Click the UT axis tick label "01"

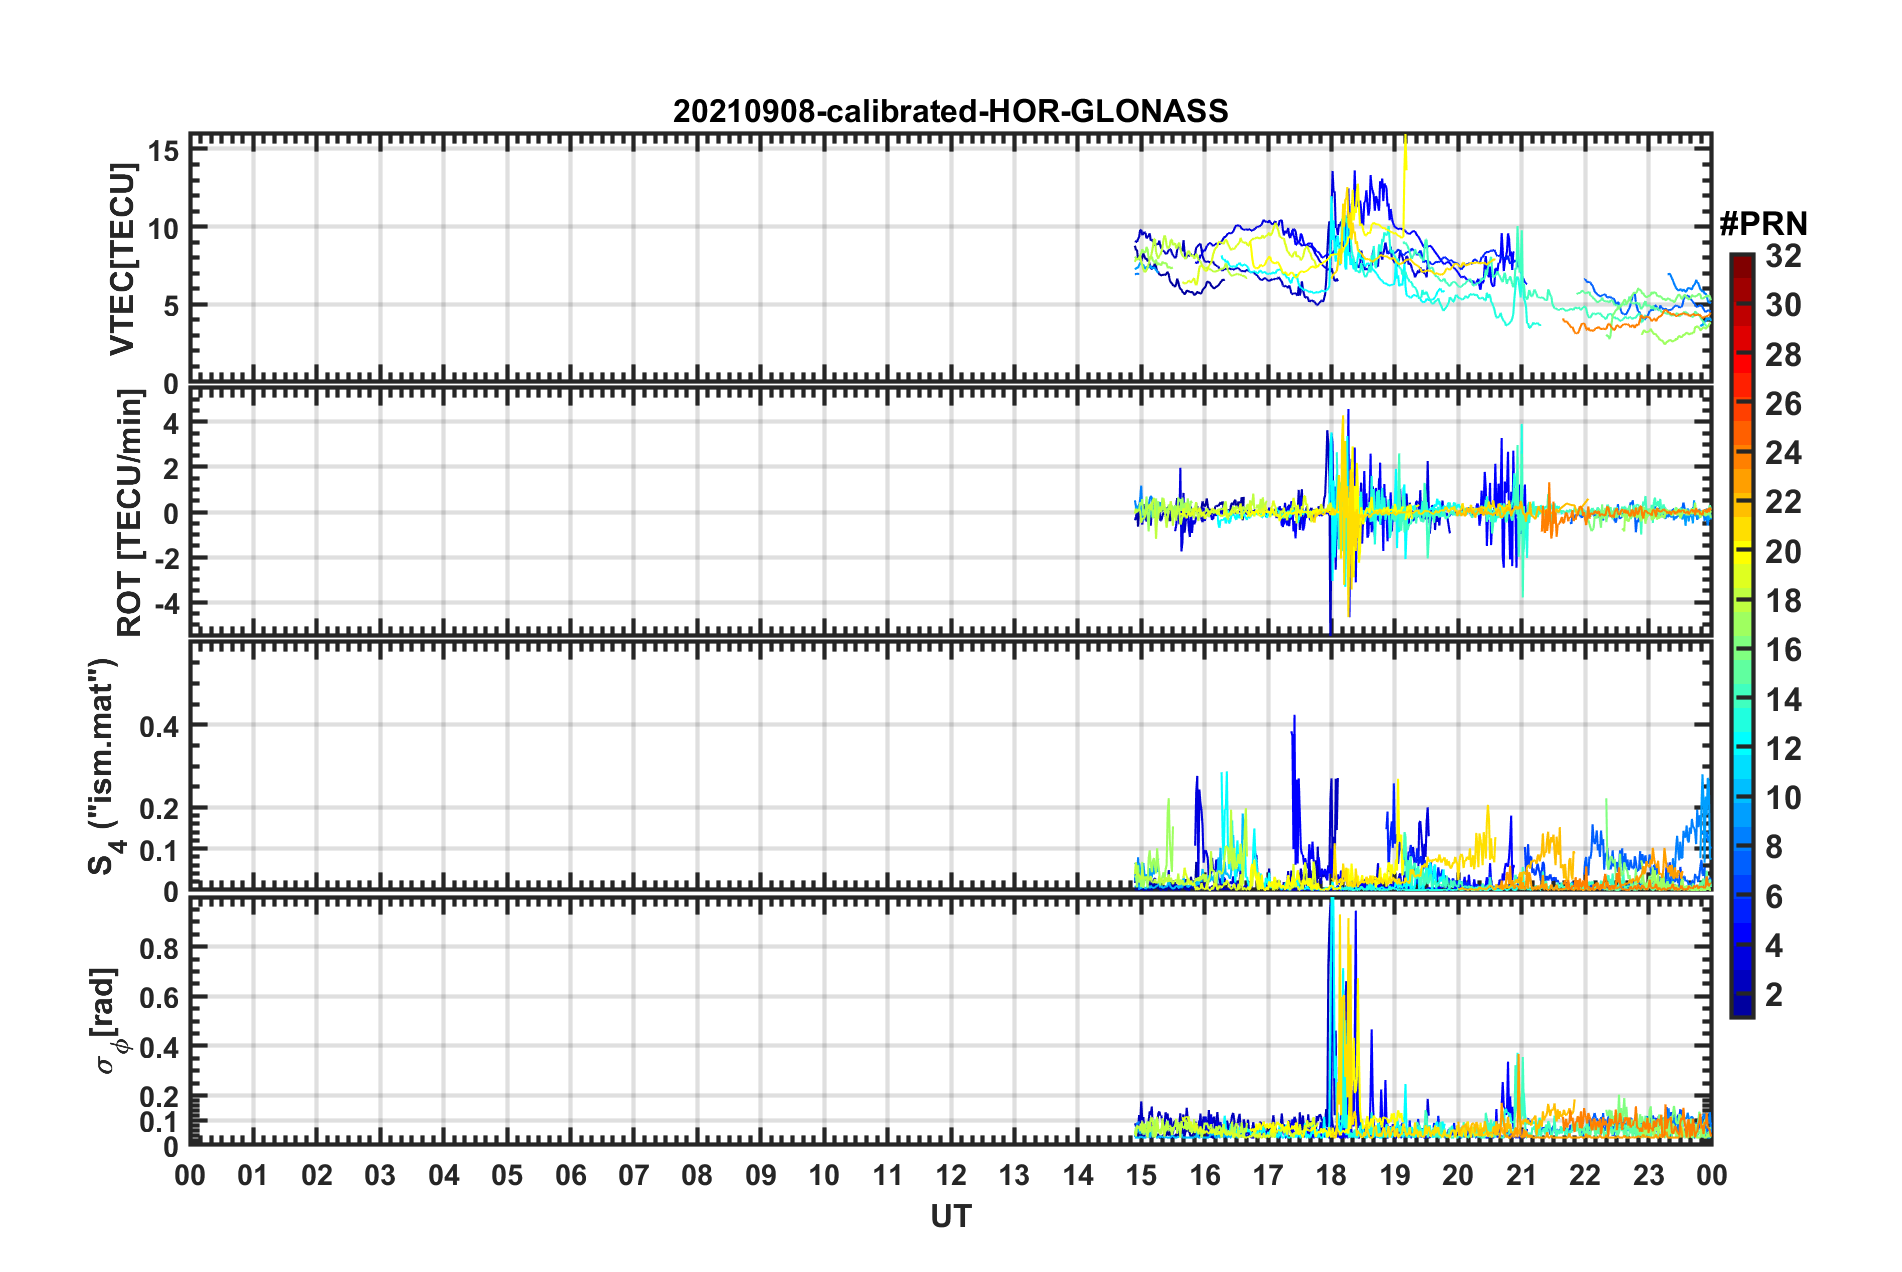click(253, 1175)
